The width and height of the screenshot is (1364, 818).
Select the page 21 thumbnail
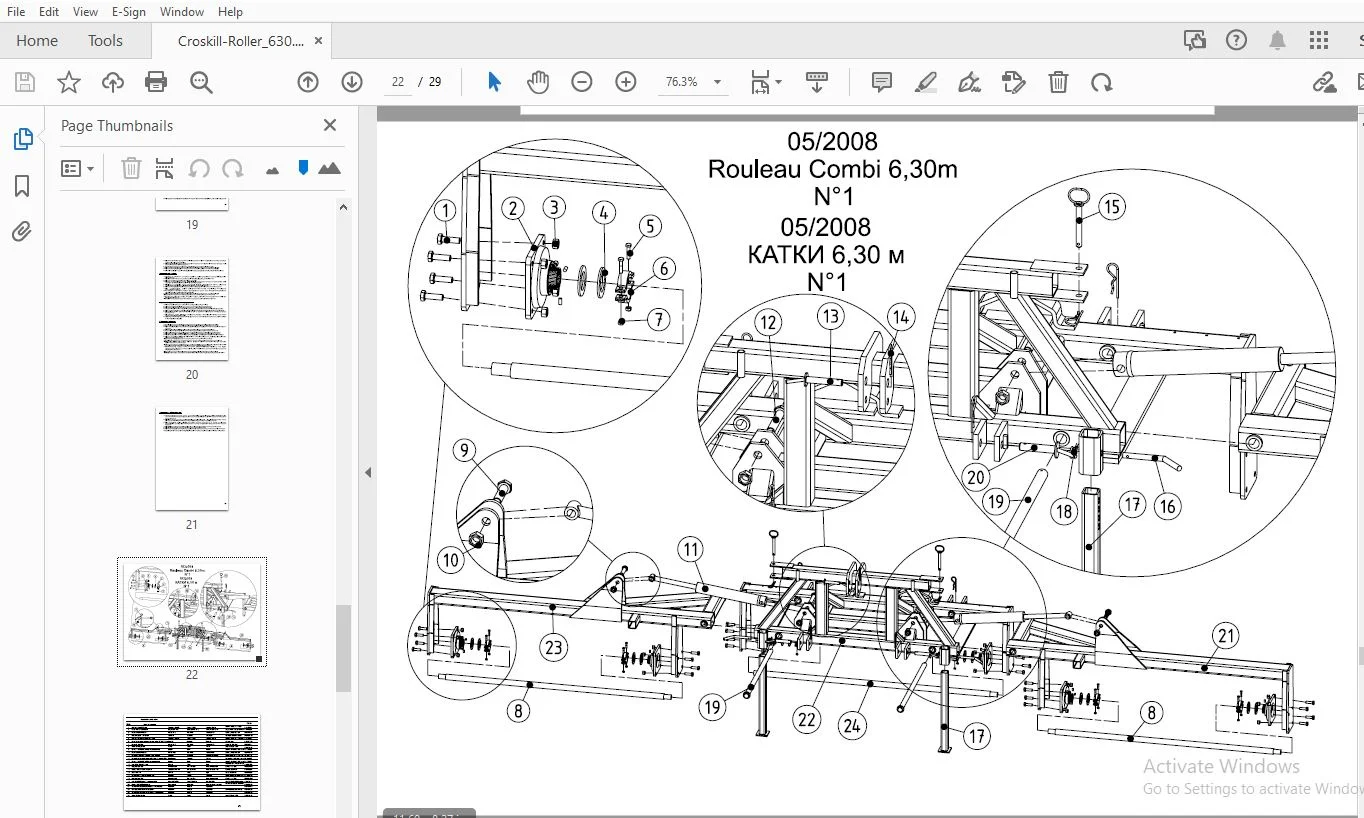192,459
